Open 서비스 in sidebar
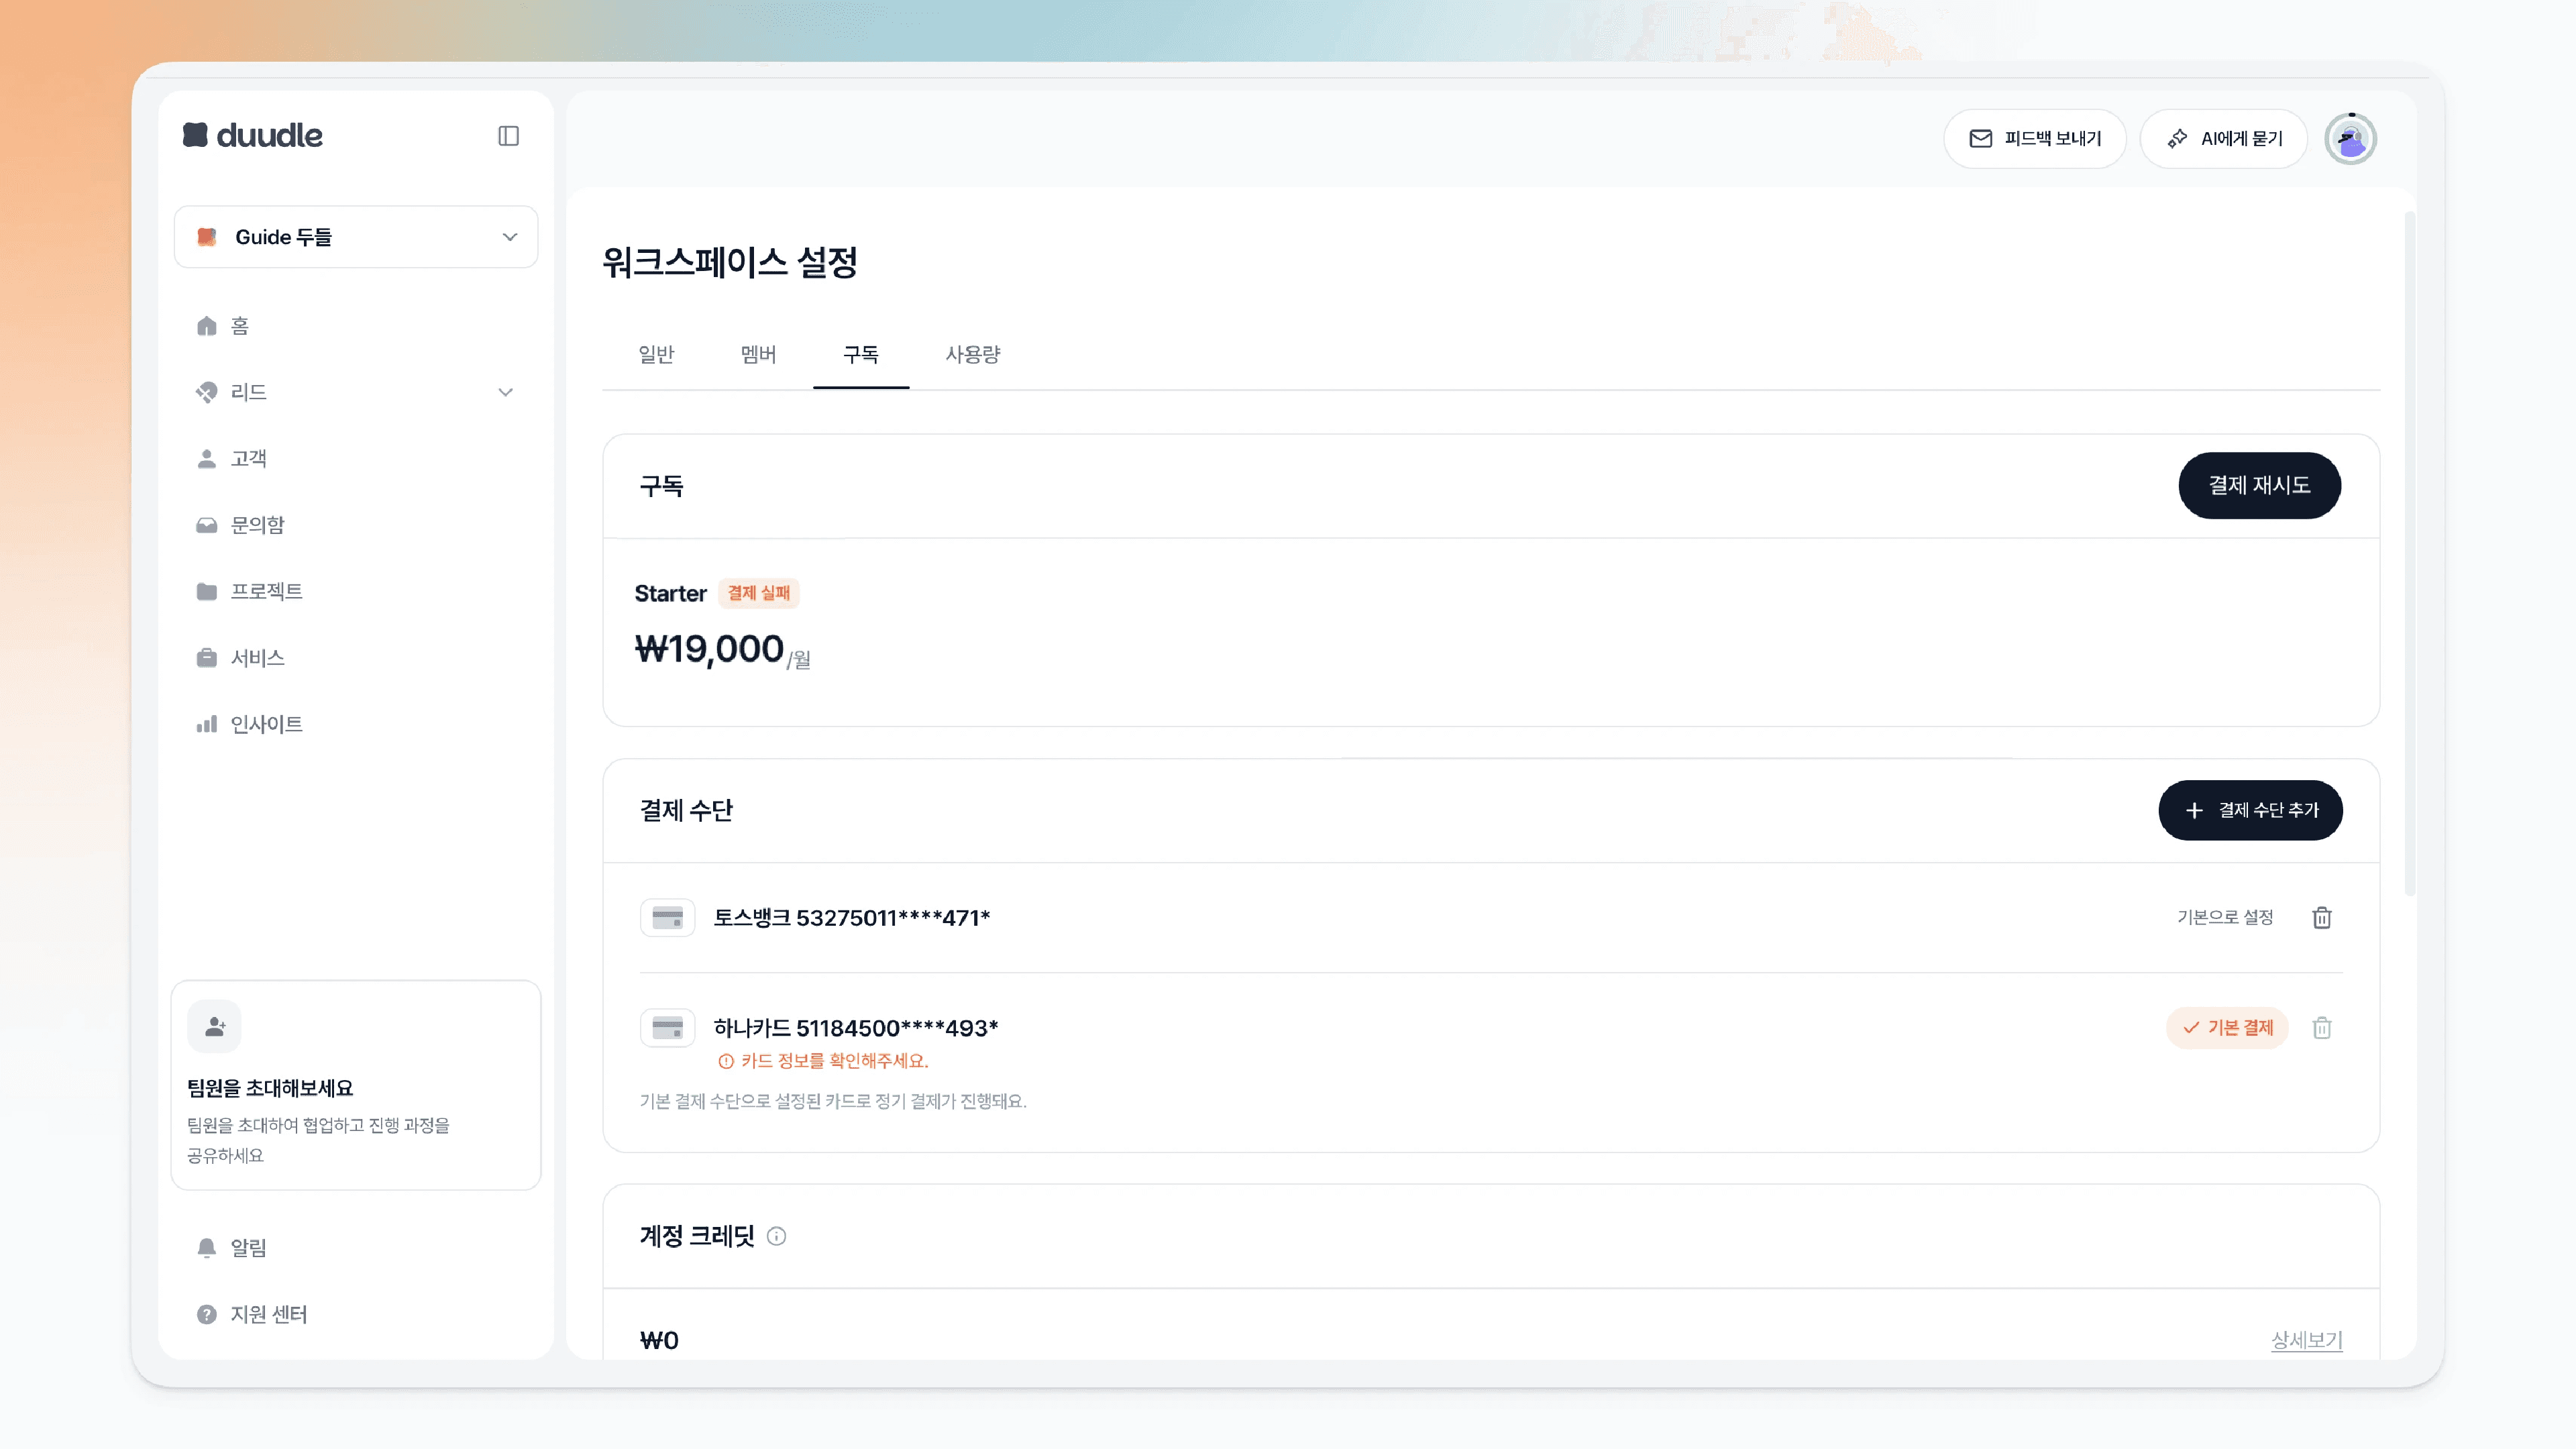This screenshot has height=1449, width=2576. (x=356, y=658)
